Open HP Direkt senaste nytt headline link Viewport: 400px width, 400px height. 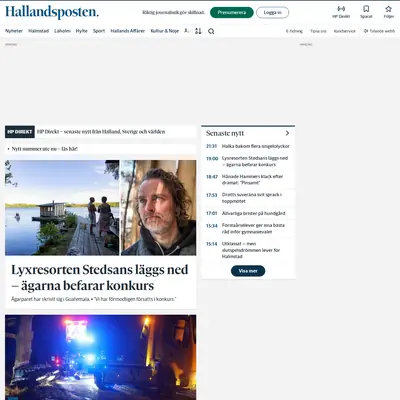101,132
